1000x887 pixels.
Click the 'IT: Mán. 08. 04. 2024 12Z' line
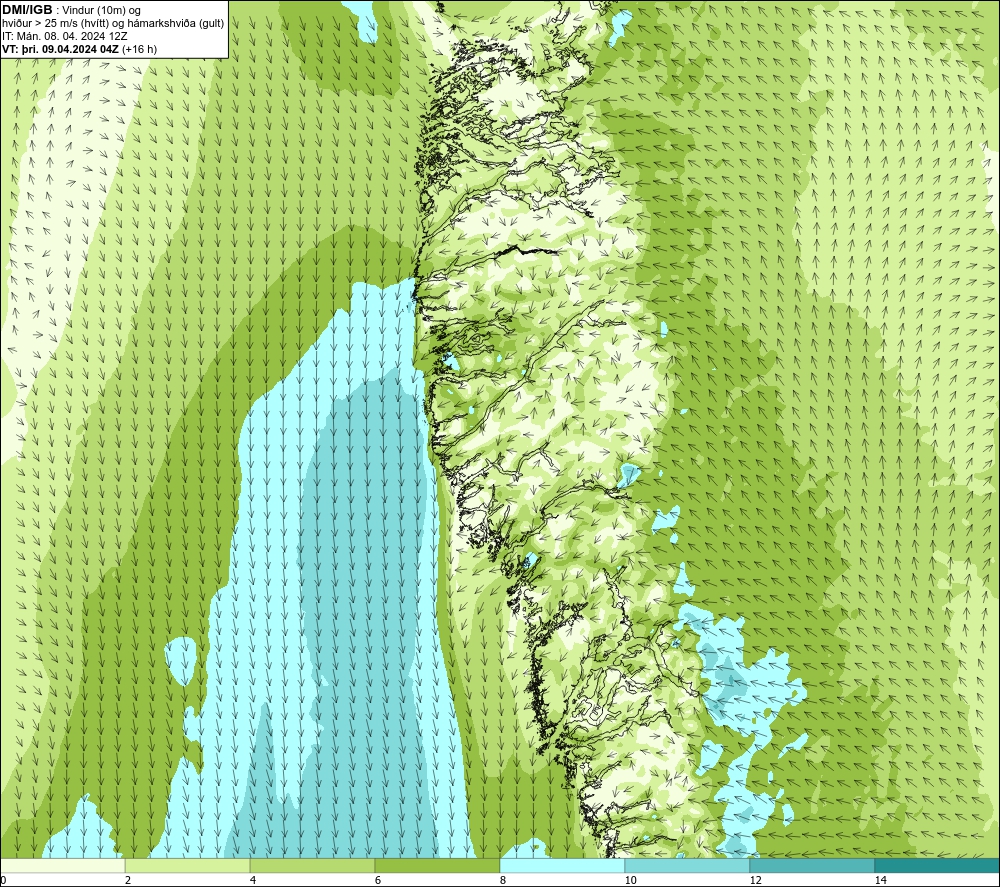tap(64, 36)
